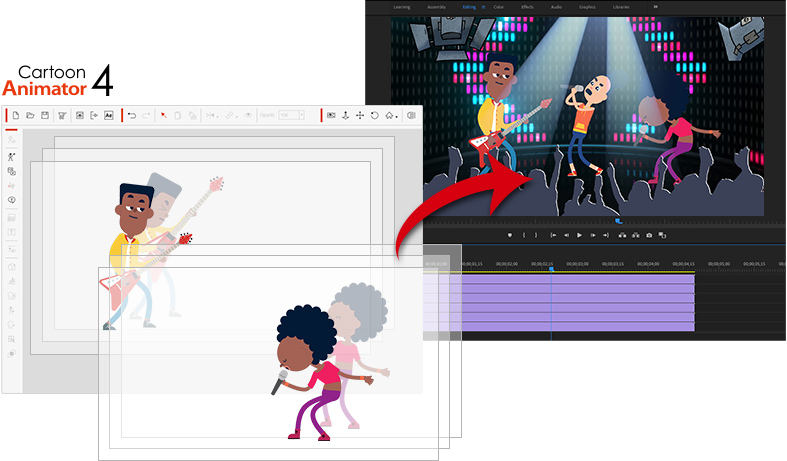
Task: Click the Save Project disk icon
Action: pos(45,116)
